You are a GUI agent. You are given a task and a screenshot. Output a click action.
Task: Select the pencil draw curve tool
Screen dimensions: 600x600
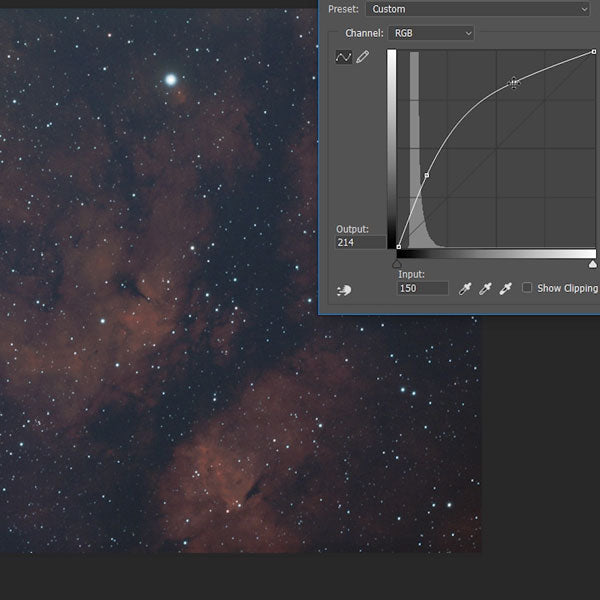362,58
